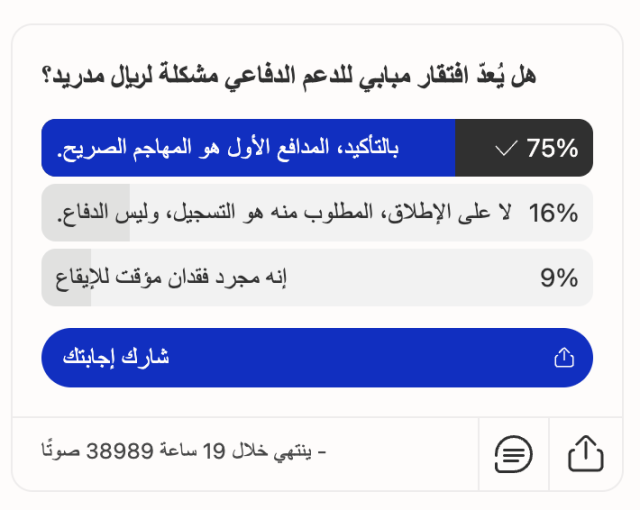Screen dimensions: 640x510
Task: Click the checkmark beside the 75% result
Action: (x=506, y=149)
